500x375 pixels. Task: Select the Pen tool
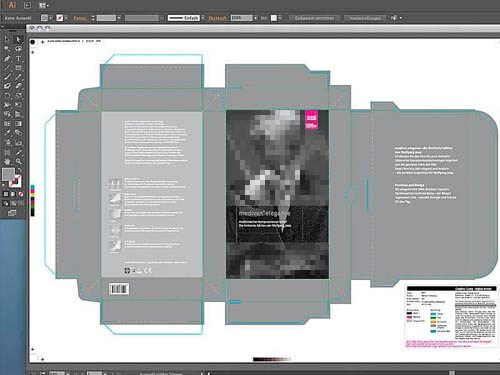(x=7, y=59)
